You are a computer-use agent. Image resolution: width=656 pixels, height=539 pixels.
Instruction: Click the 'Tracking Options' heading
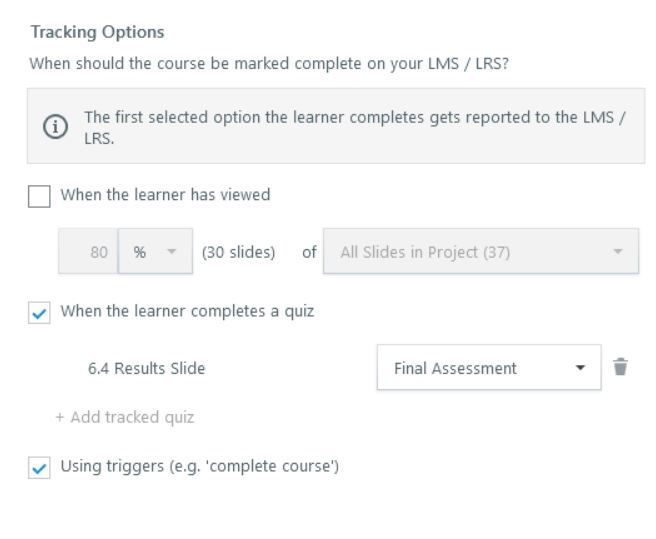[97, 33]
